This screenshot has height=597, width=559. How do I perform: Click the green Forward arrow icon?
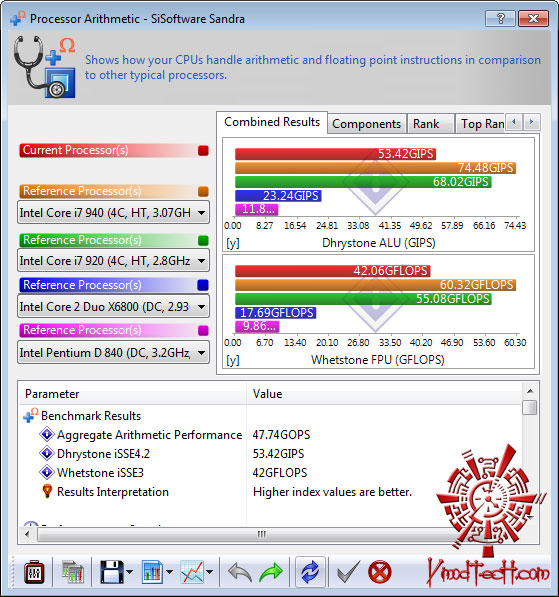271,572
